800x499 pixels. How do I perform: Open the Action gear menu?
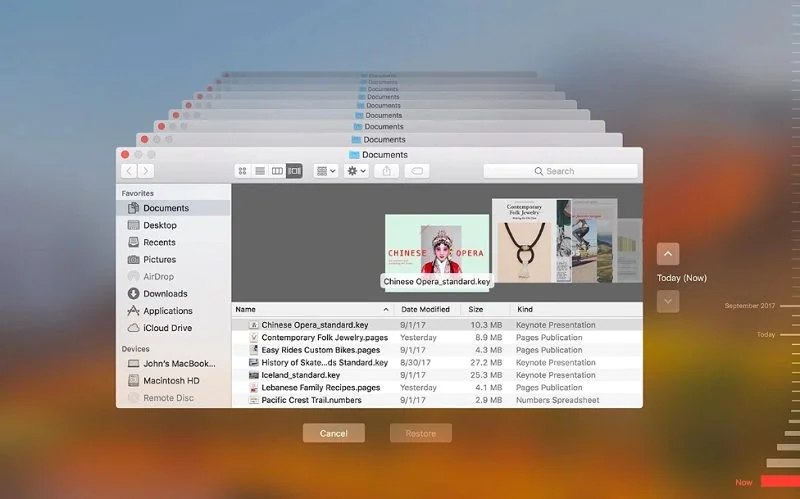[356, 171]
